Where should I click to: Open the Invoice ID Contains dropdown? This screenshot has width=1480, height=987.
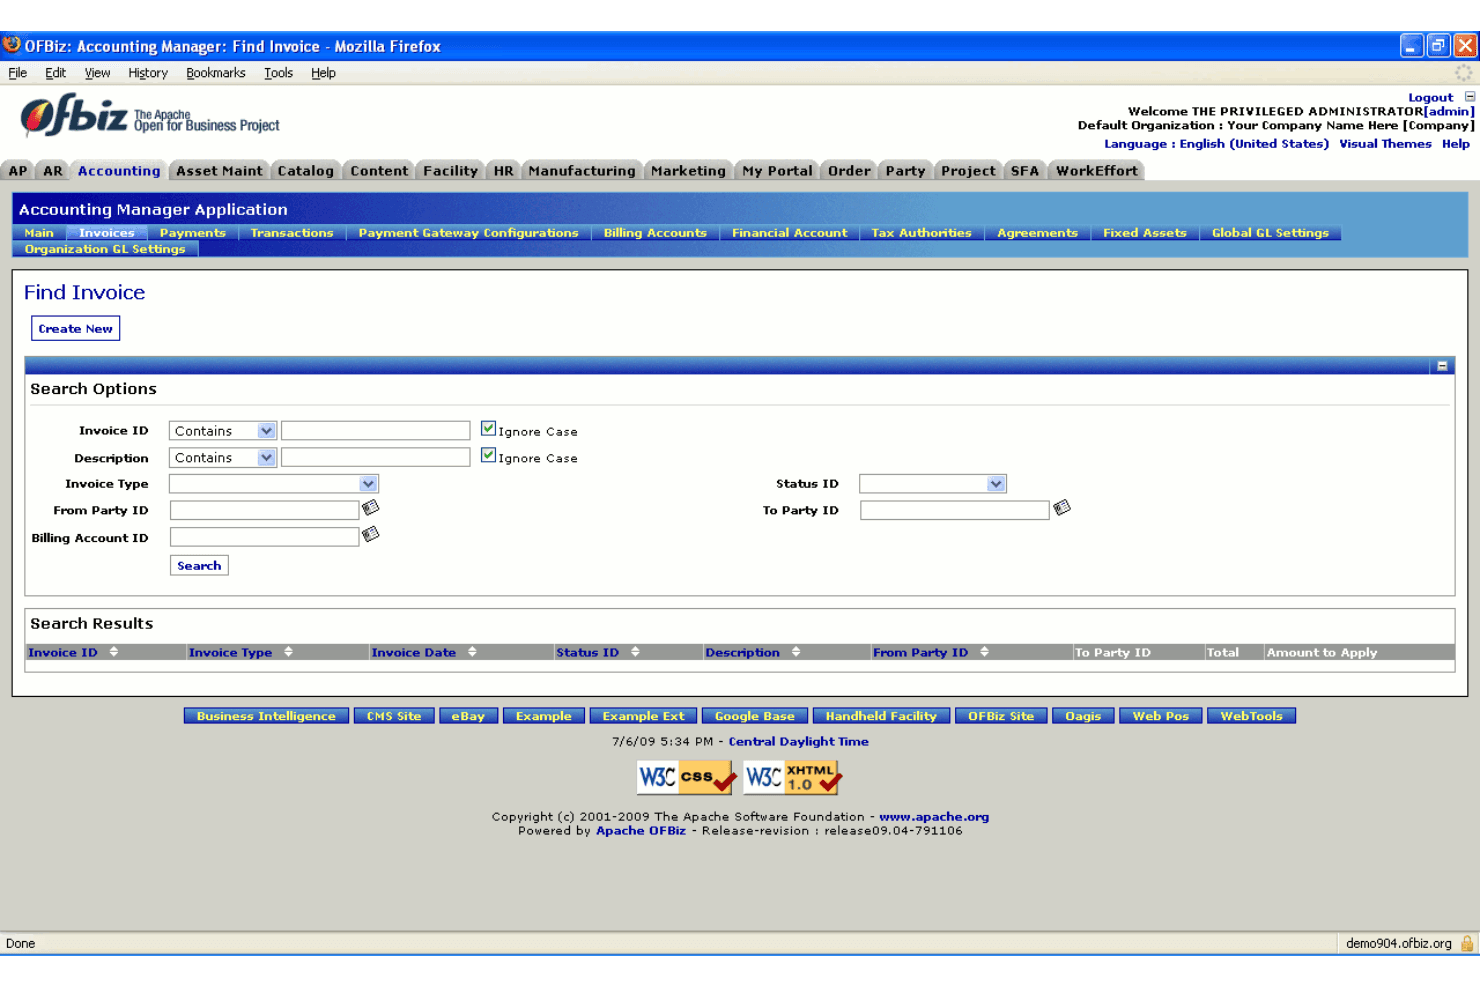tap(222, 431)
